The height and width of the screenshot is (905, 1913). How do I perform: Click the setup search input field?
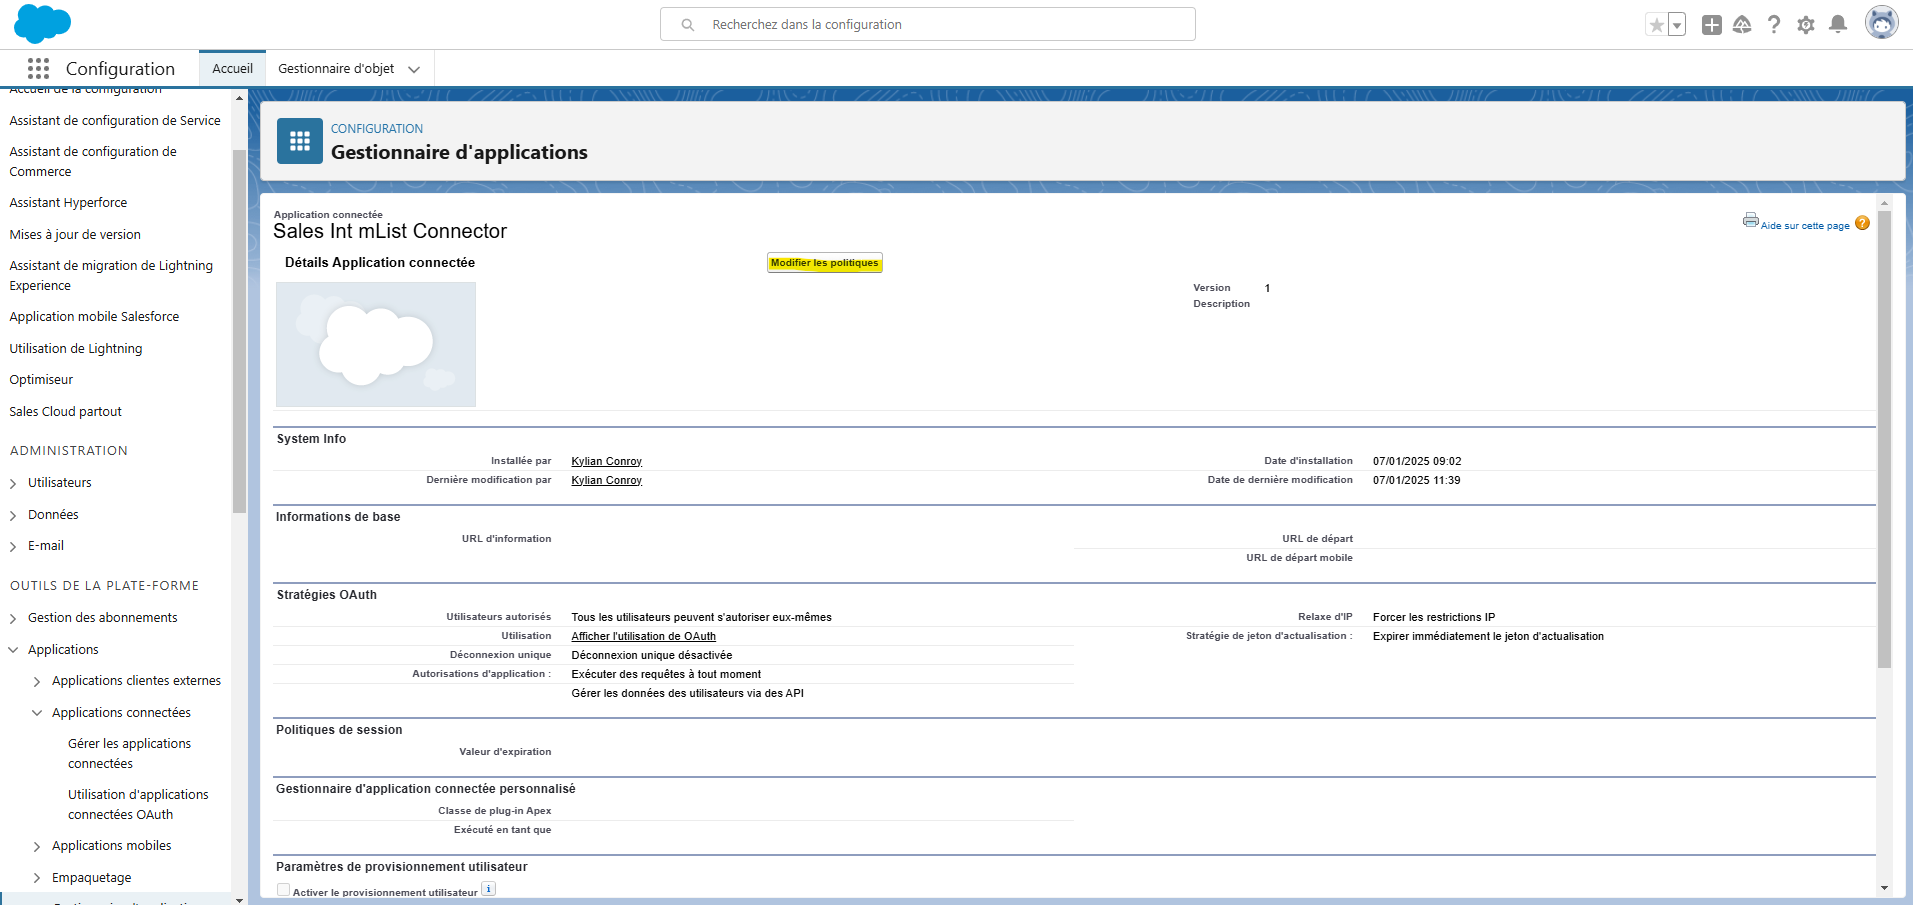(928, 24)
